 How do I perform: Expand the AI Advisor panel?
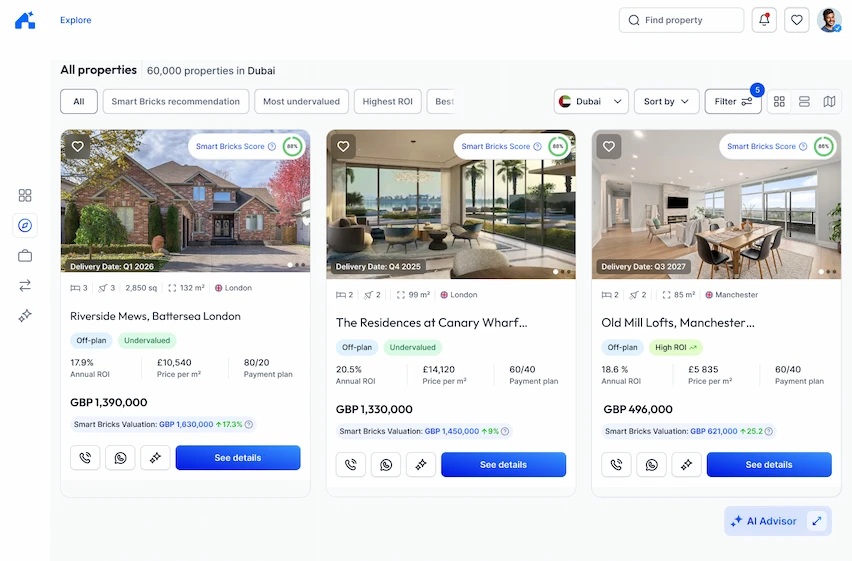click(x=817, y=521)
